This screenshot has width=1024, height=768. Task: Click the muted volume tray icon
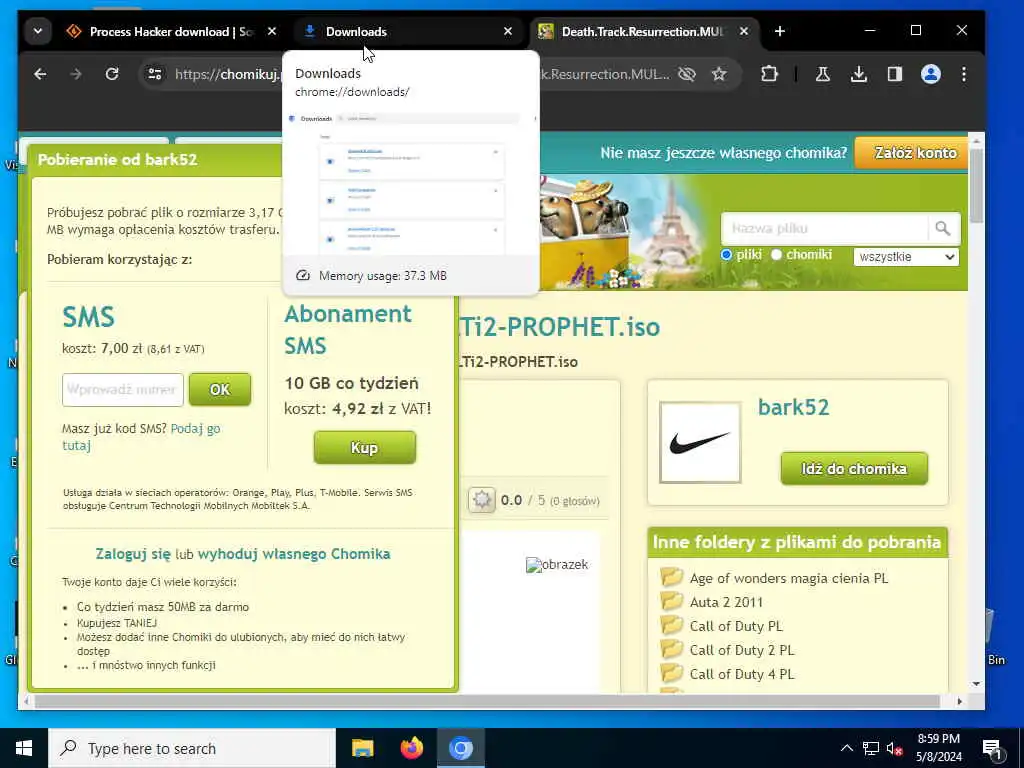click(x=894, y=748)
